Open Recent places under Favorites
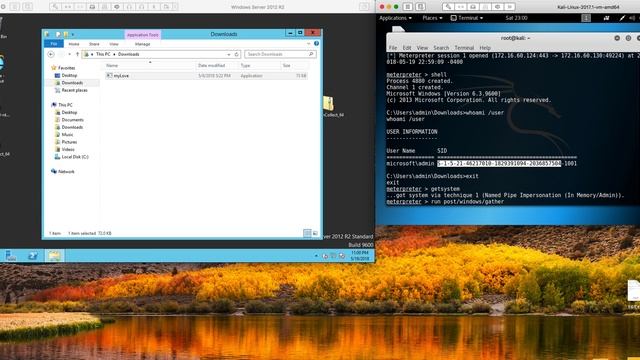 pos(74,90)
